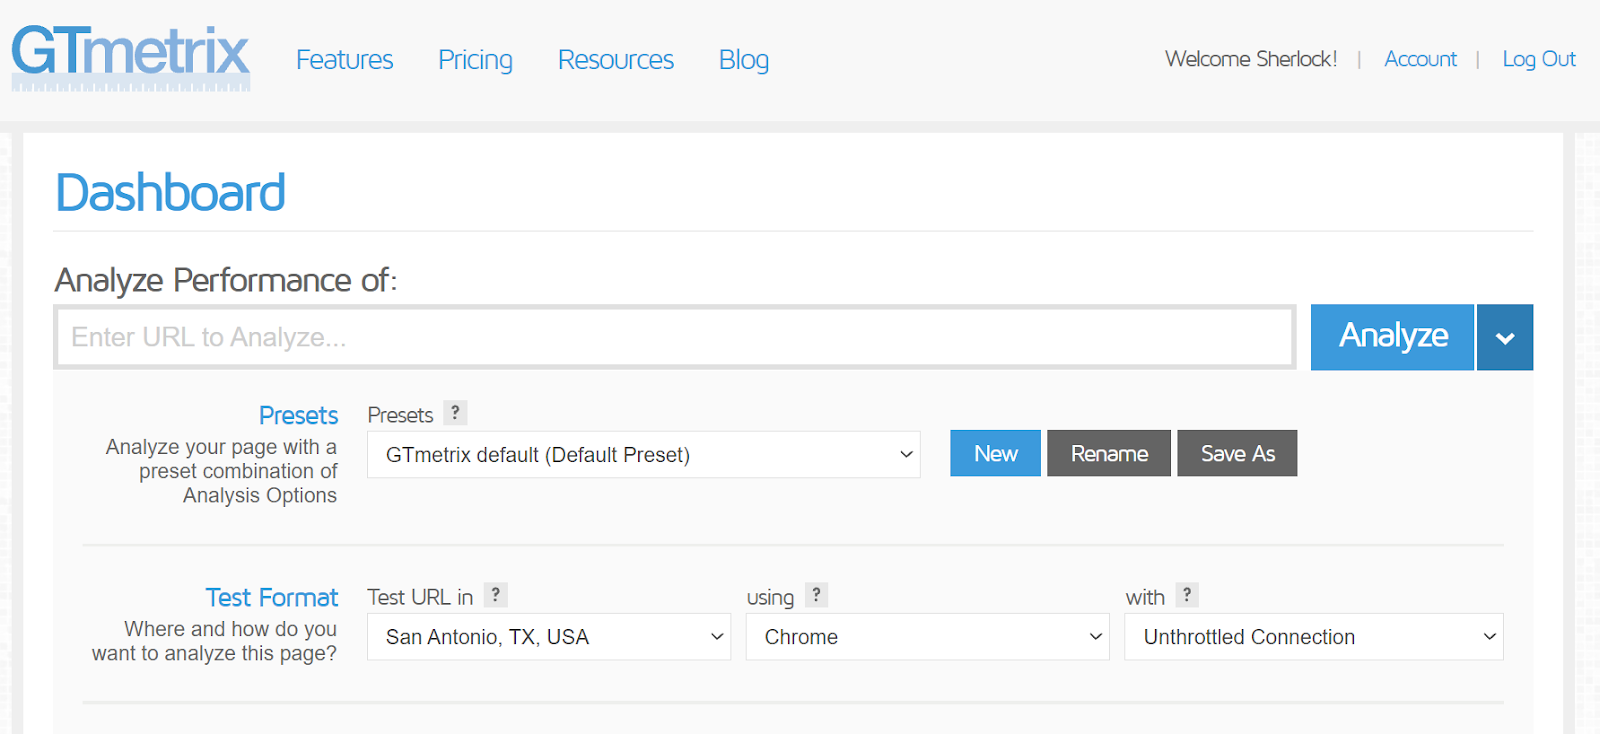Click the Log Out link
The height and width of the screenshot is (734, 1600).
point(1539,59)
